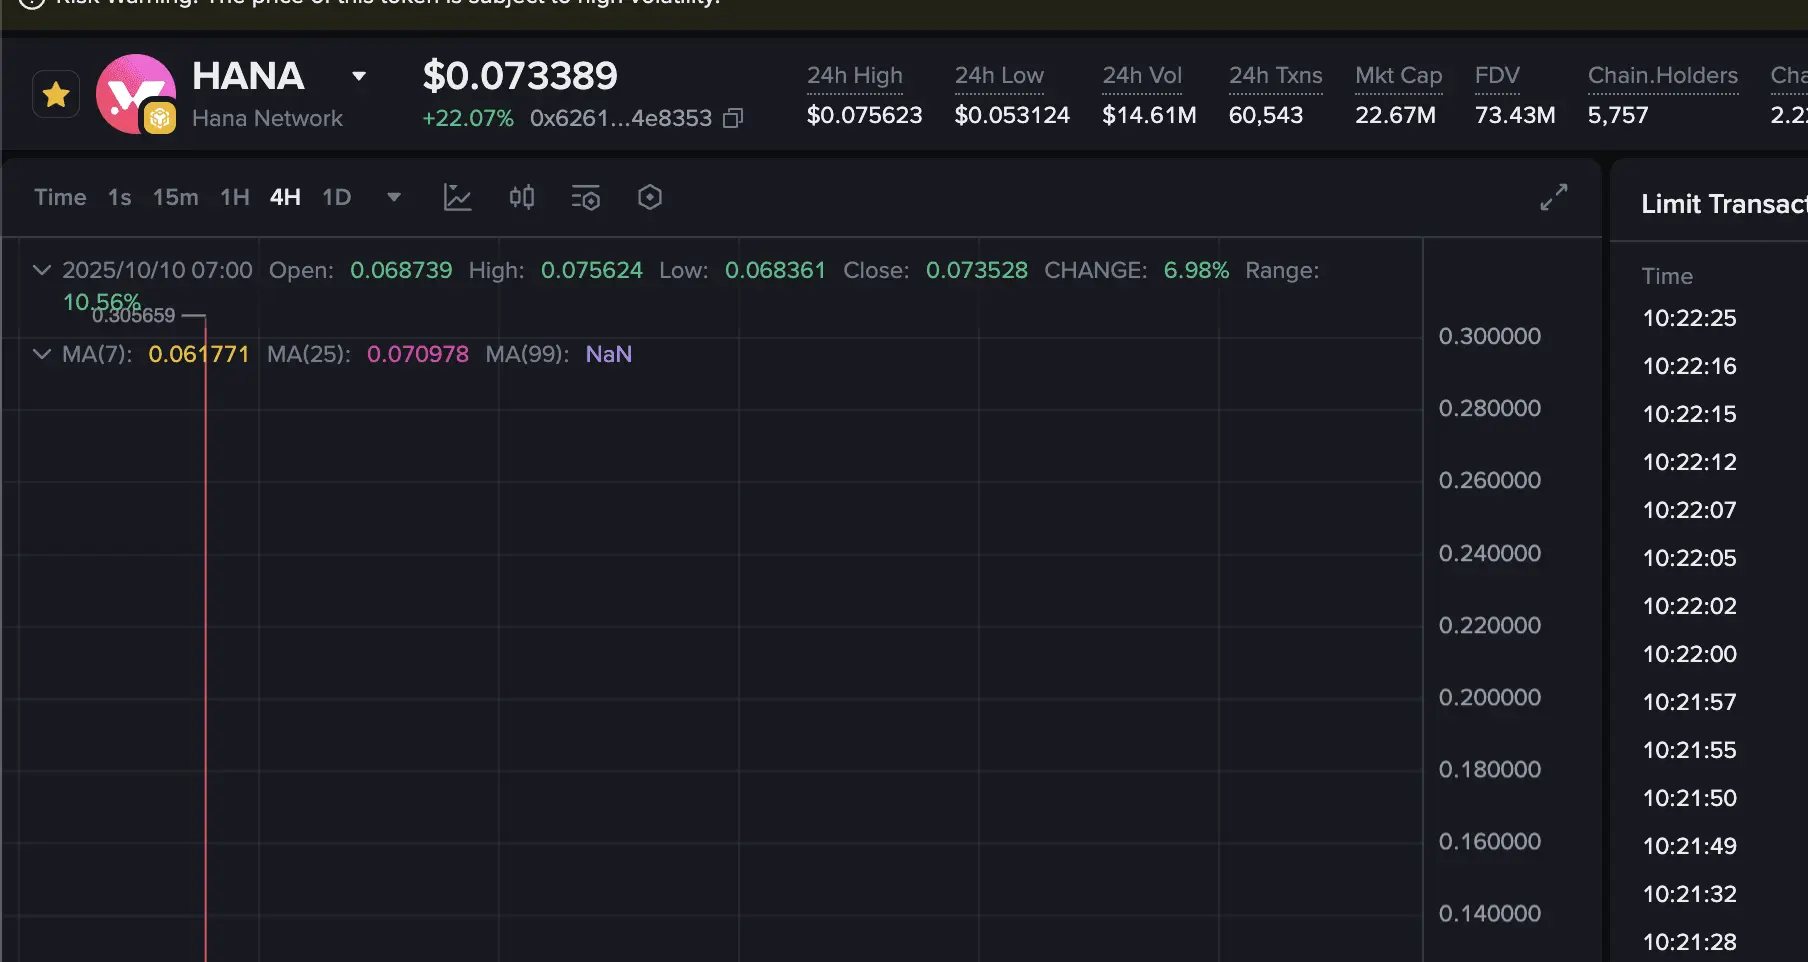1808x962 pixels.
Task: Click the Chain.Holders label
Action: [x=1663, y=76]
